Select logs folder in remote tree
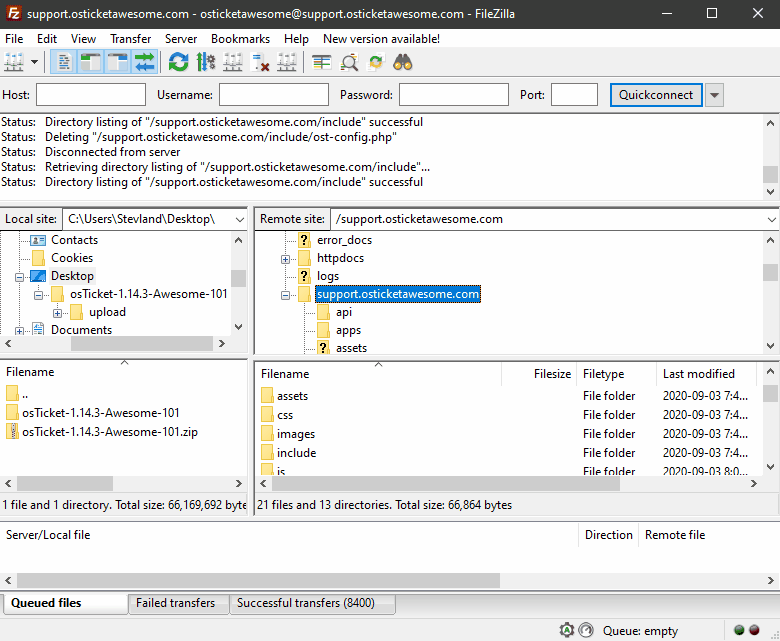Image resolution: width=780 pixels, height=641 pixels. tap(328, 275)
